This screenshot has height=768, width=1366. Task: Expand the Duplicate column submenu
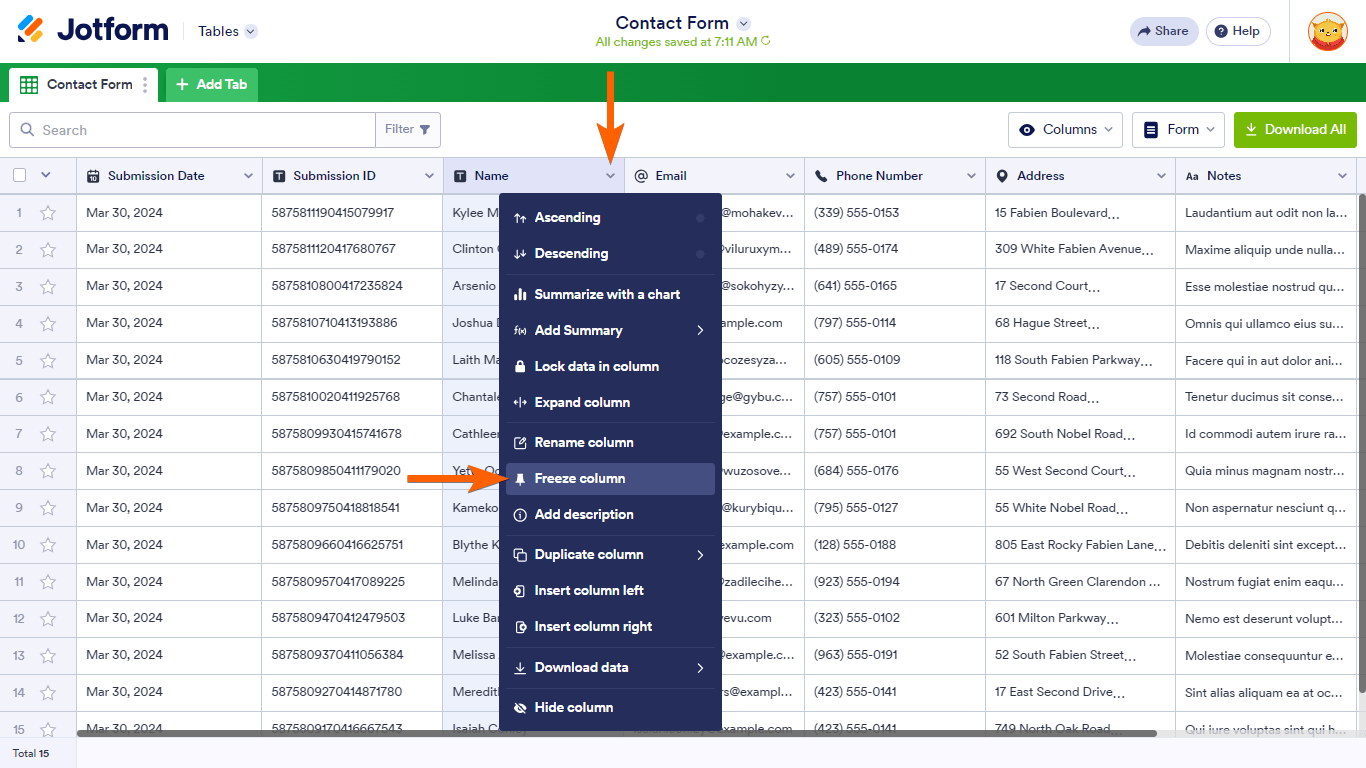[590, 554]
